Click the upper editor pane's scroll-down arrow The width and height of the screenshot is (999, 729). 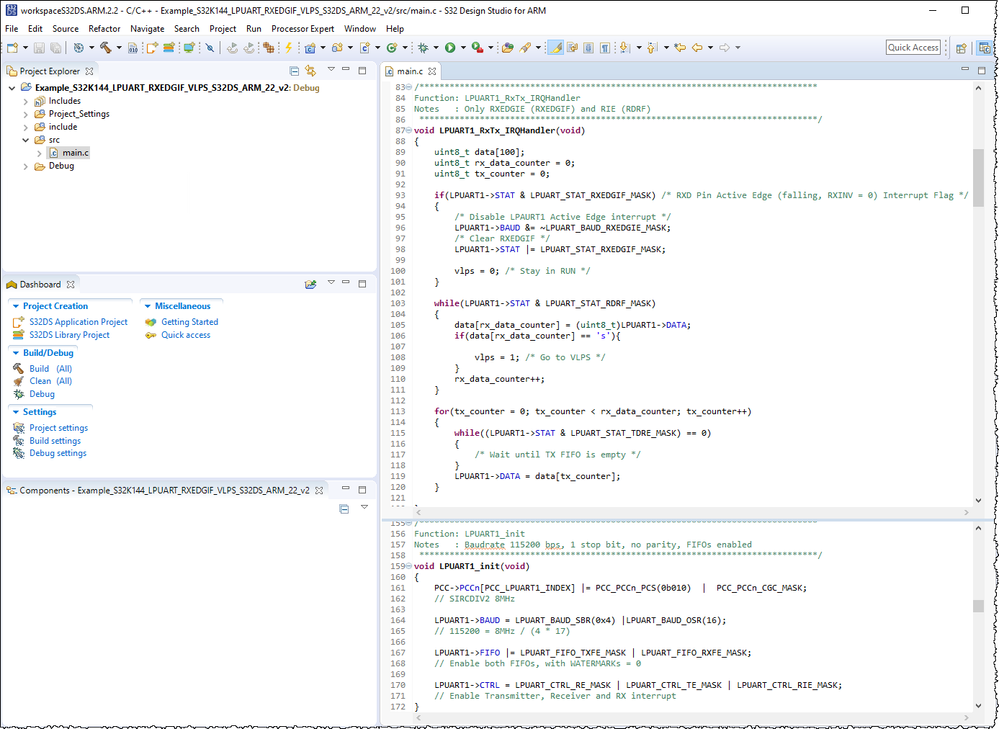coord(978,500)
